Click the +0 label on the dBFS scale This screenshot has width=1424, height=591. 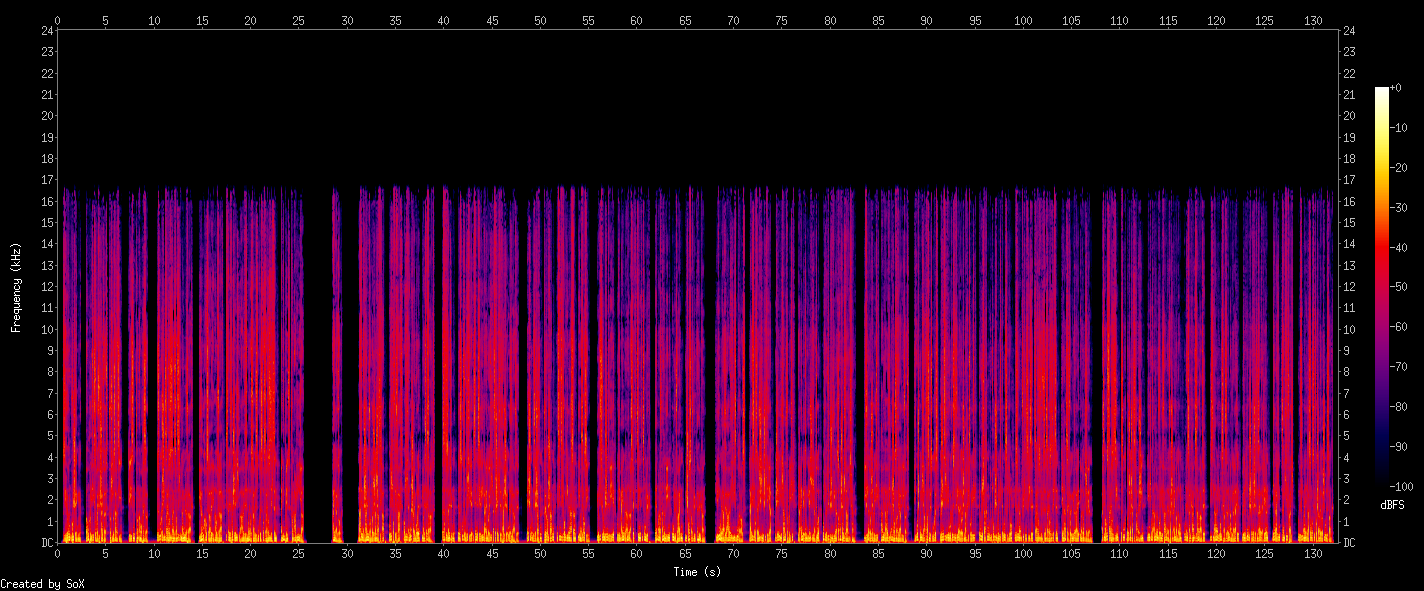(1396, 88)
